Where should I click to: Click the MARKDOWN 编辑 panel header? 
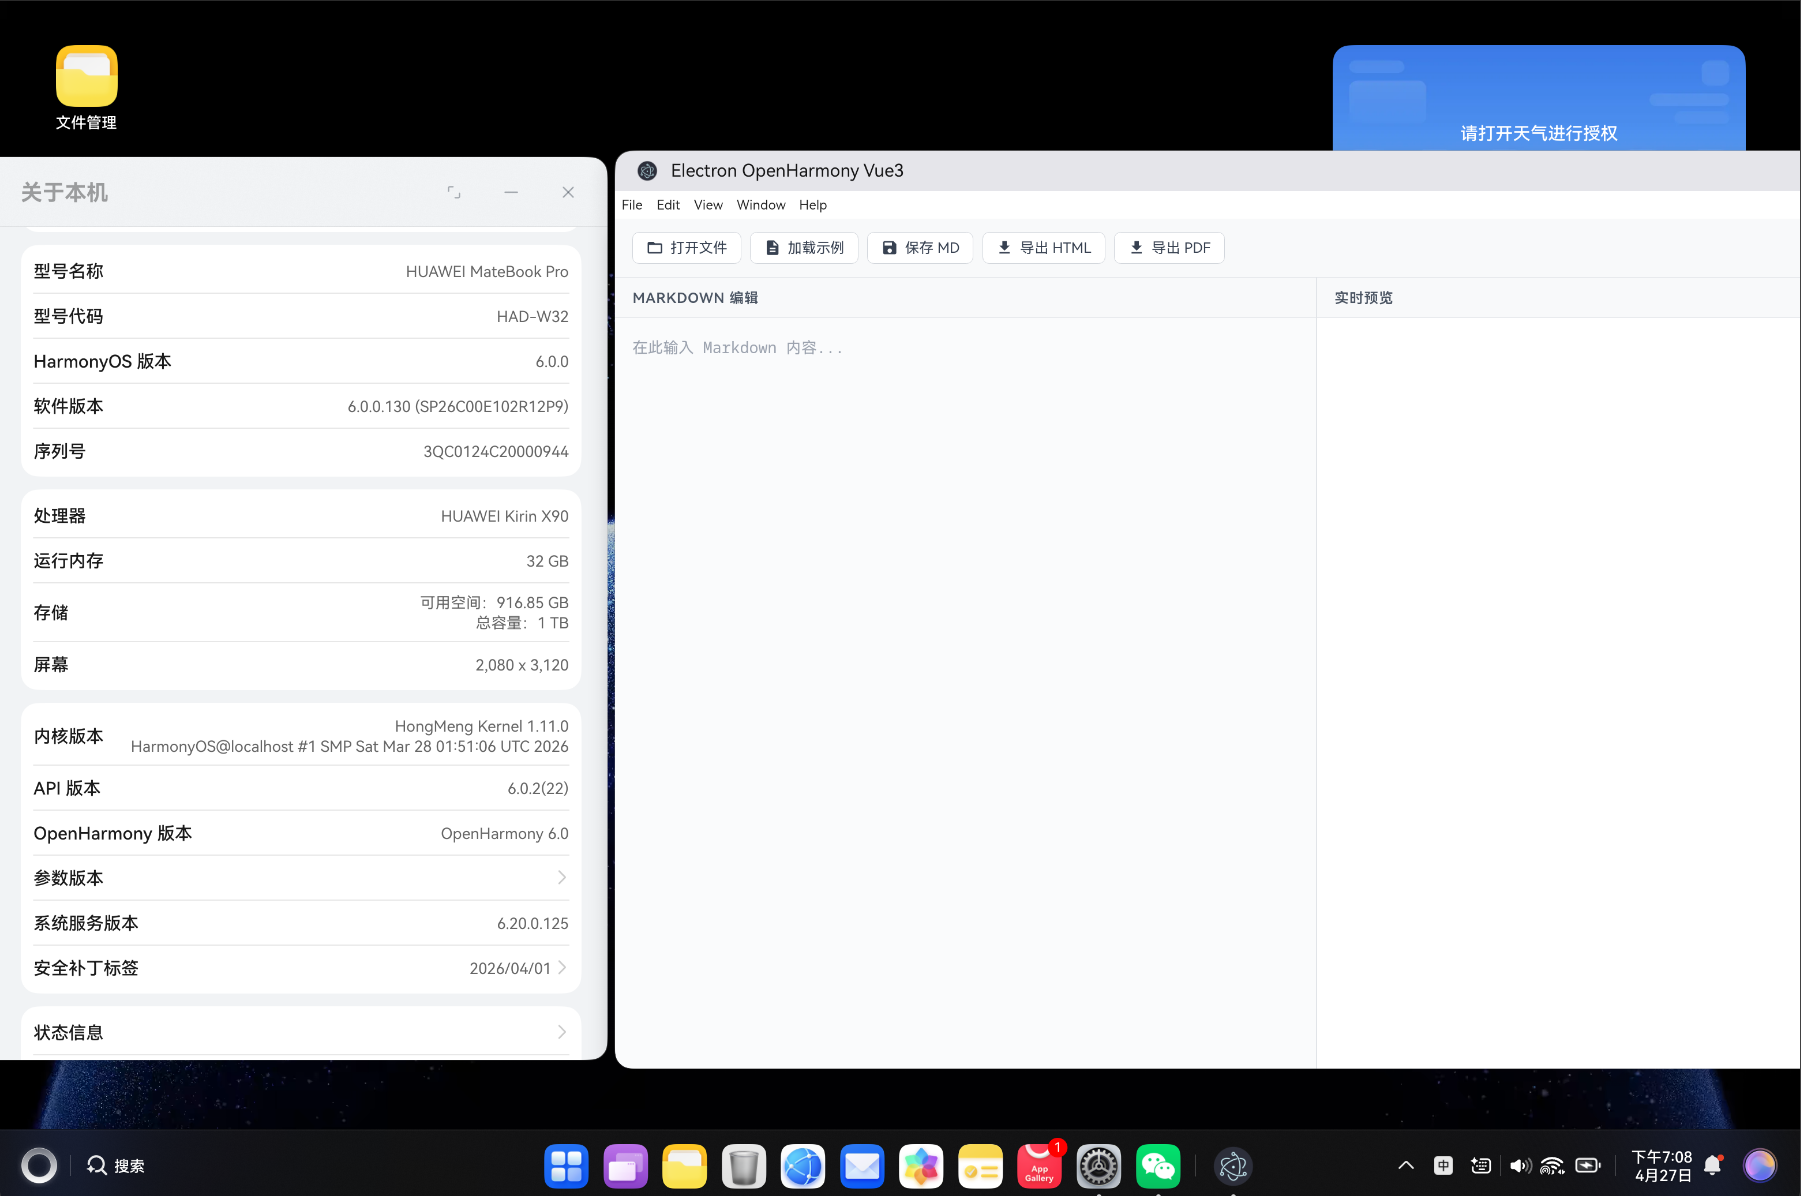[x=696, y=298]
